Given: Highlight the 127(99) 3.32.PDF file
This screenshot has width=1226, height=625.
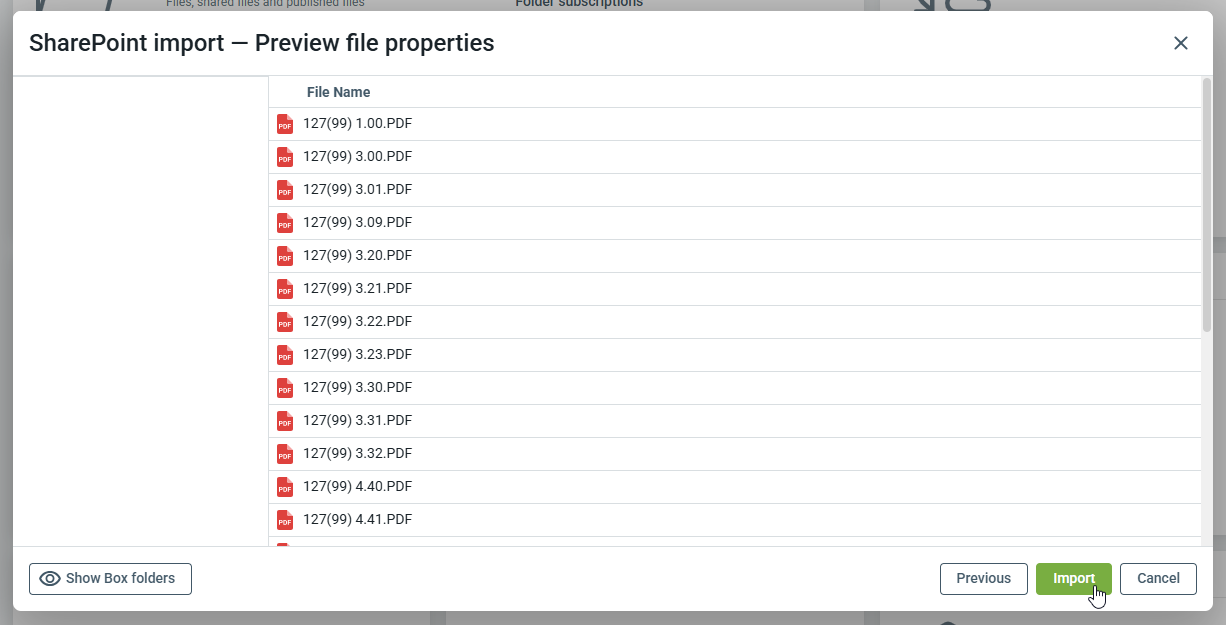Looking at the screenshot, I should point(357,454).
